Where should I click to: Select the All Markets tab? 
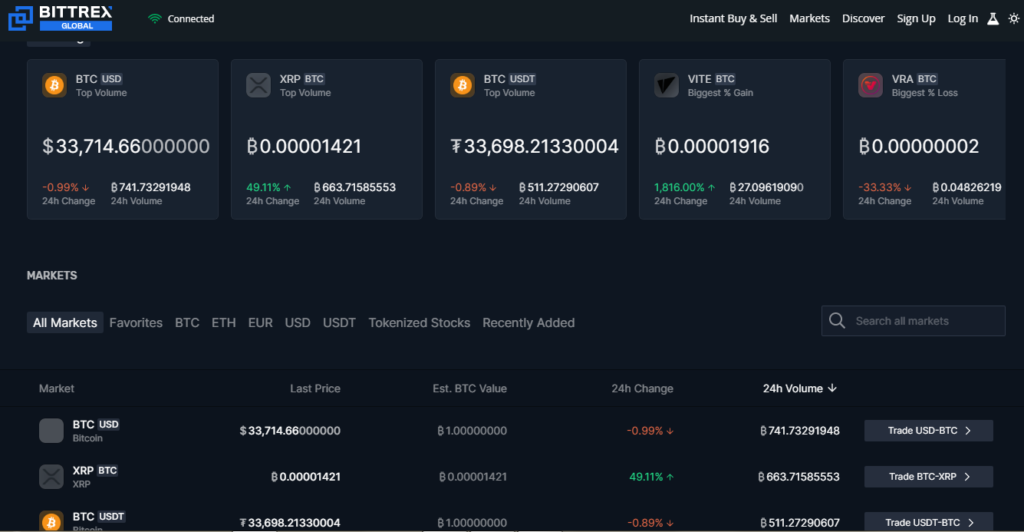coord(65,322)
